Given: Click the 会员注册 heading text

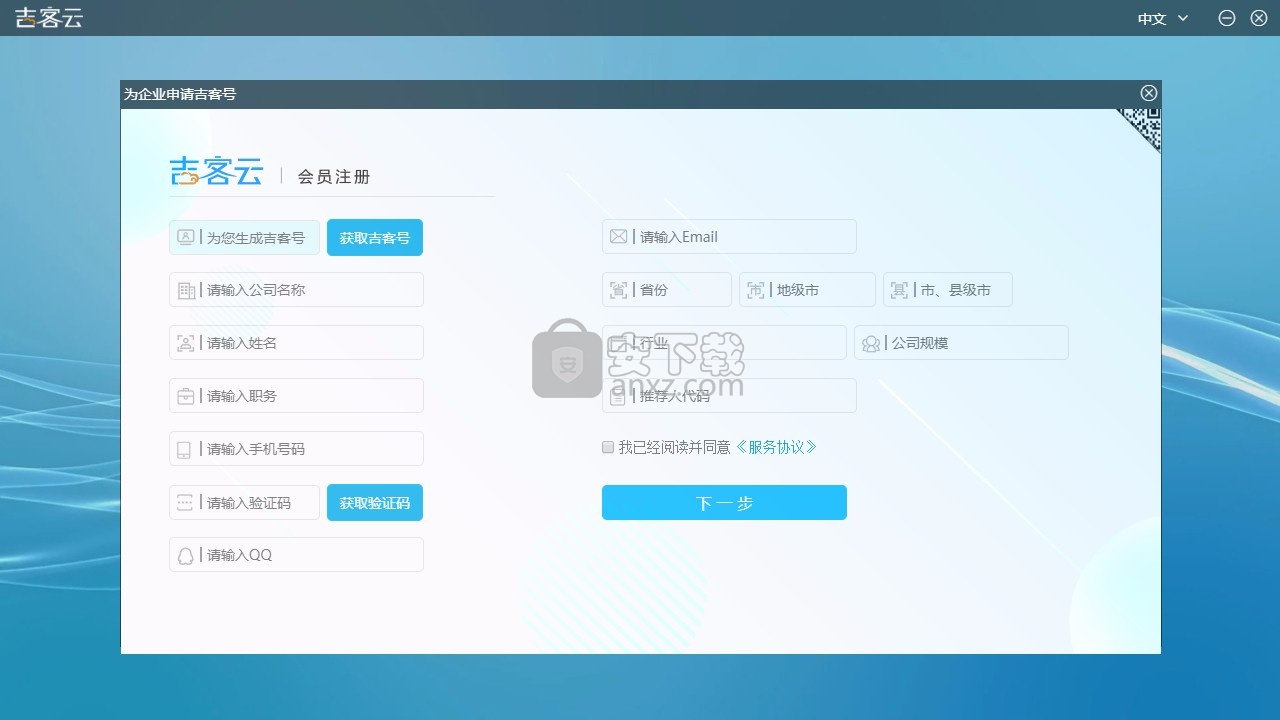Looking at the screenshot, I should [334, 177].
